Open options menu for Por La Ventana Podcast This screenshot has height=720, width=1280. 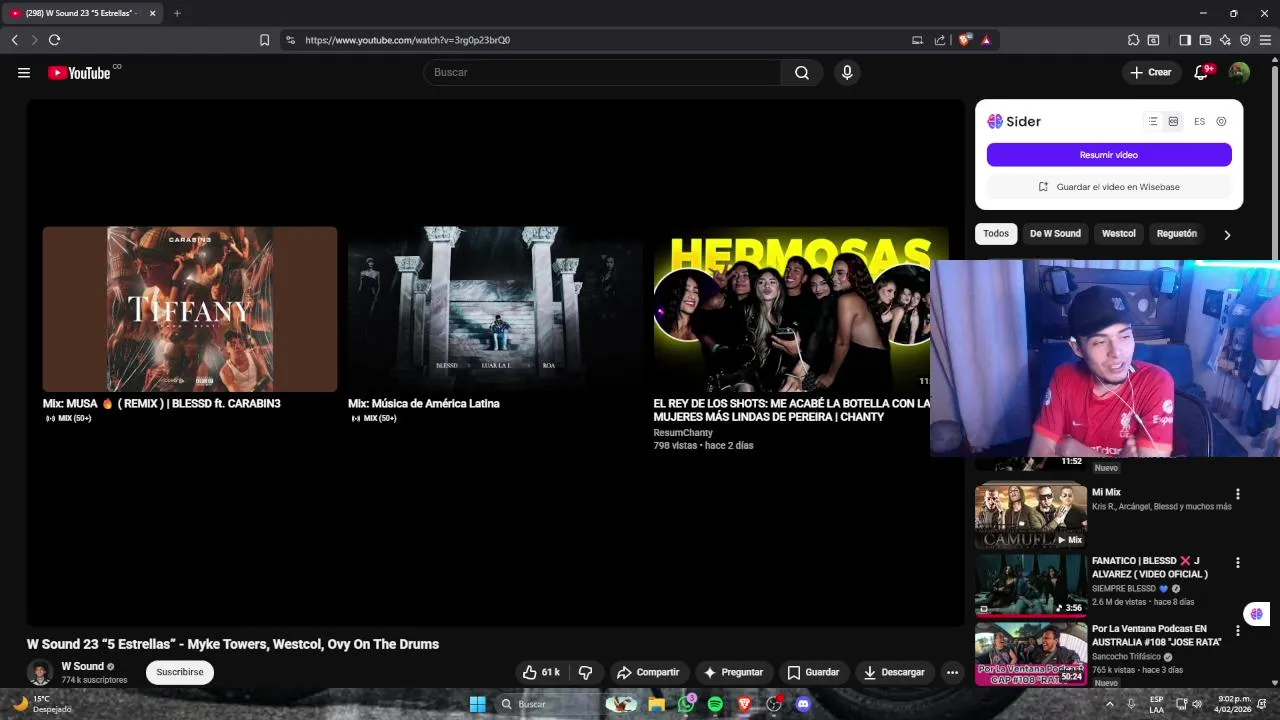(1238, 631)
